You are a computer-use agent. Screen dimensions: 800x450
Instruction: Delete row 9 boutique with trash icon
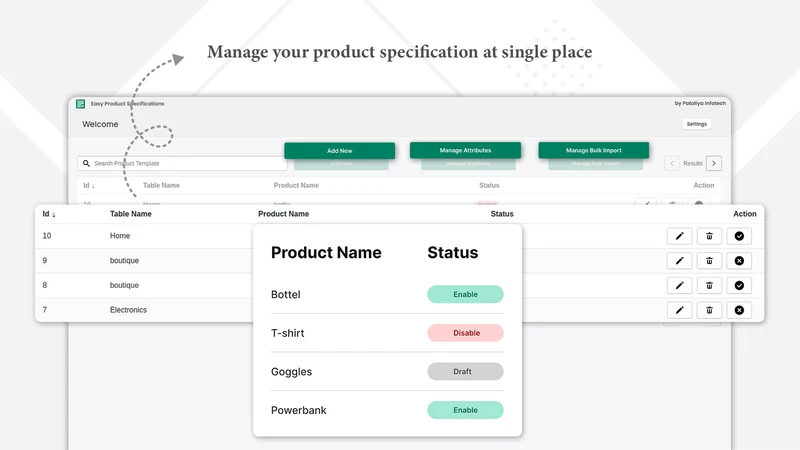[x=709, y=261]
